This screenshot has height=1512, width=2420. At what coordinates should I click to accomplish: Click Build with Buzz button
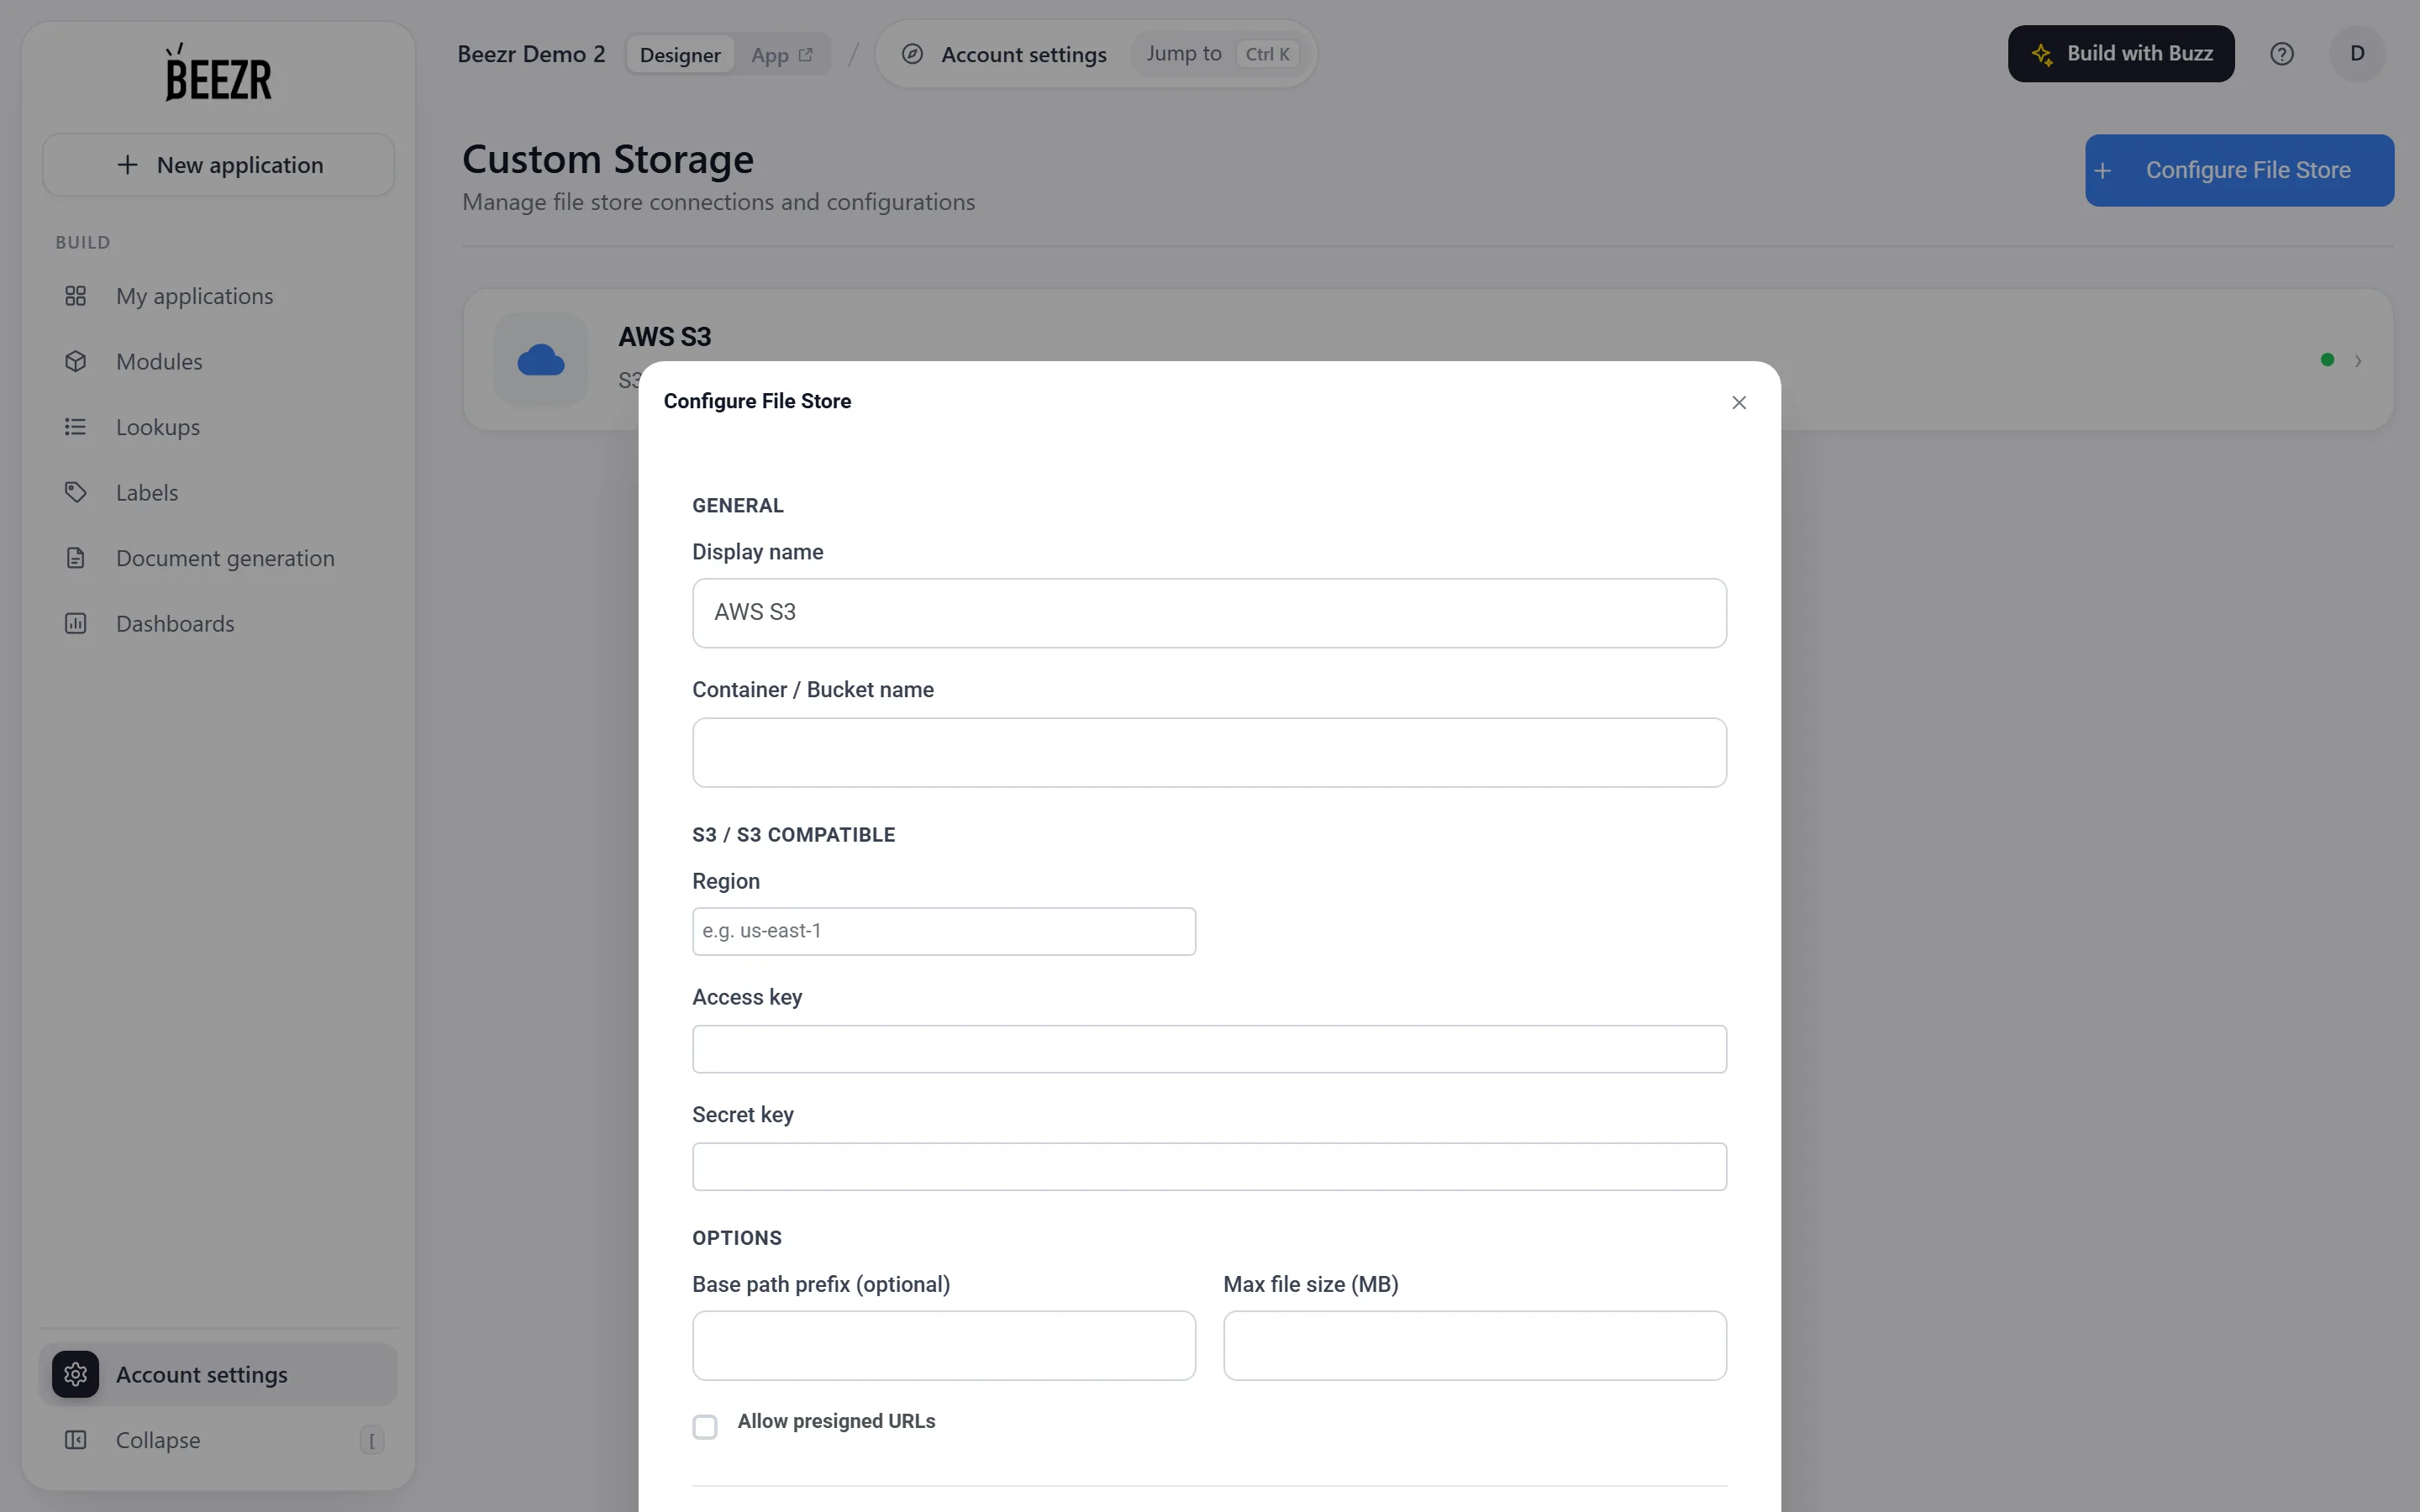click(x=2121, y=54)
